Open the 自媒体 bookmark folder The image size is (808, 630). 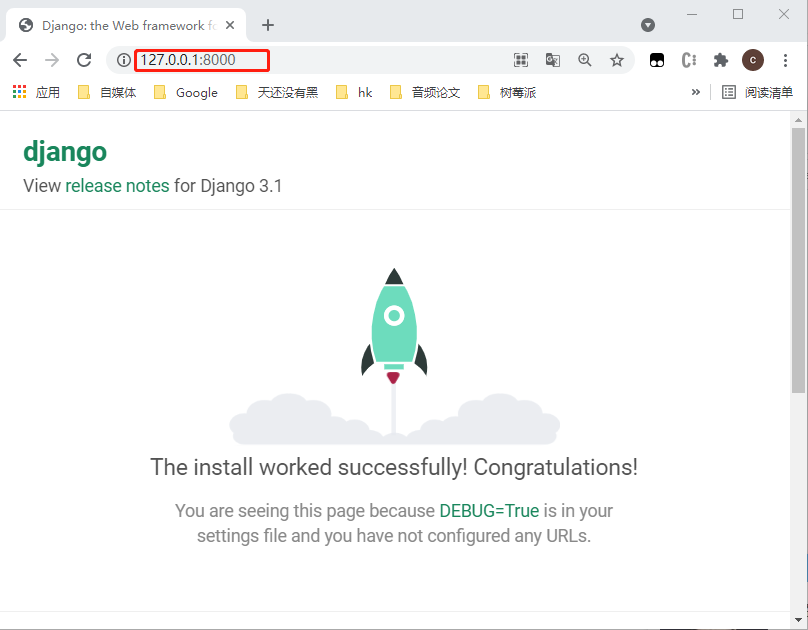pos(107,93)
